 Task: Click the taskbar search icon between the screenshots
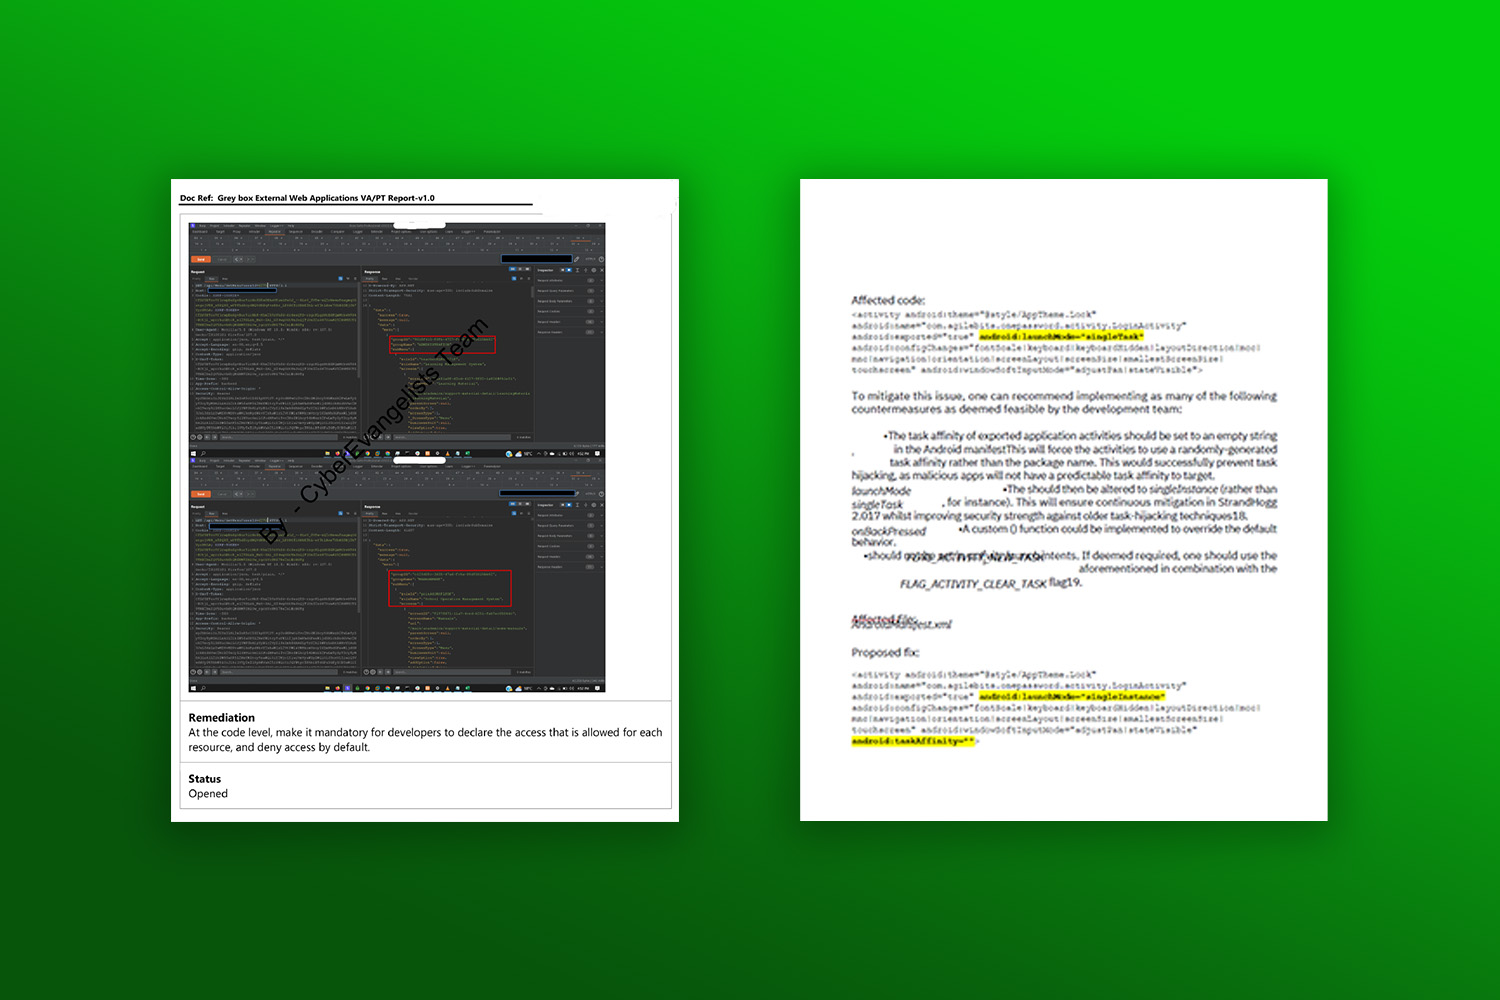point(203,453)
